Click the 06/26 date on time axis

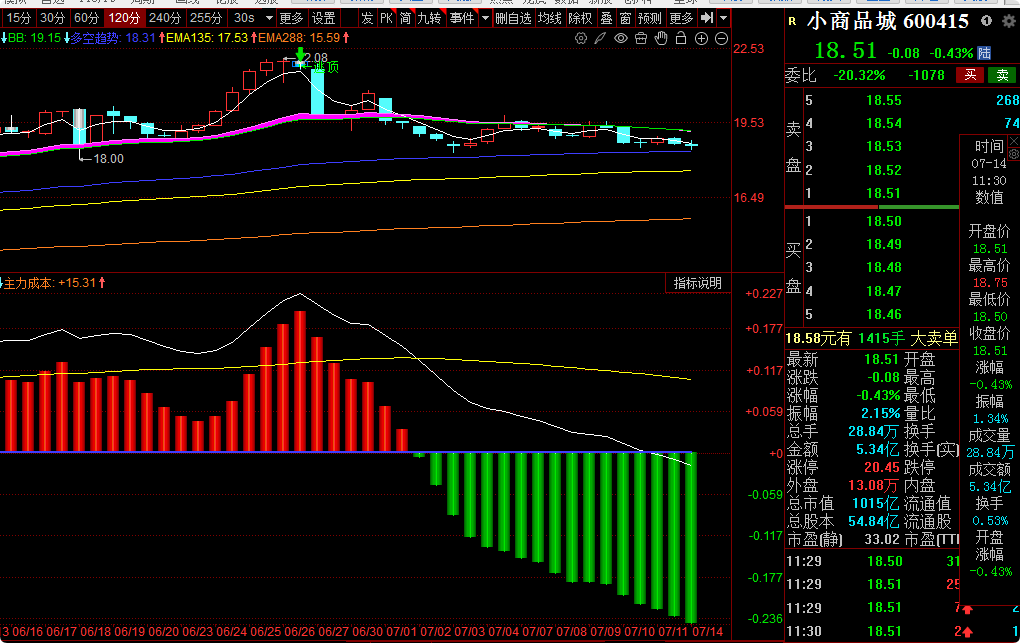(x=300, y=631)
